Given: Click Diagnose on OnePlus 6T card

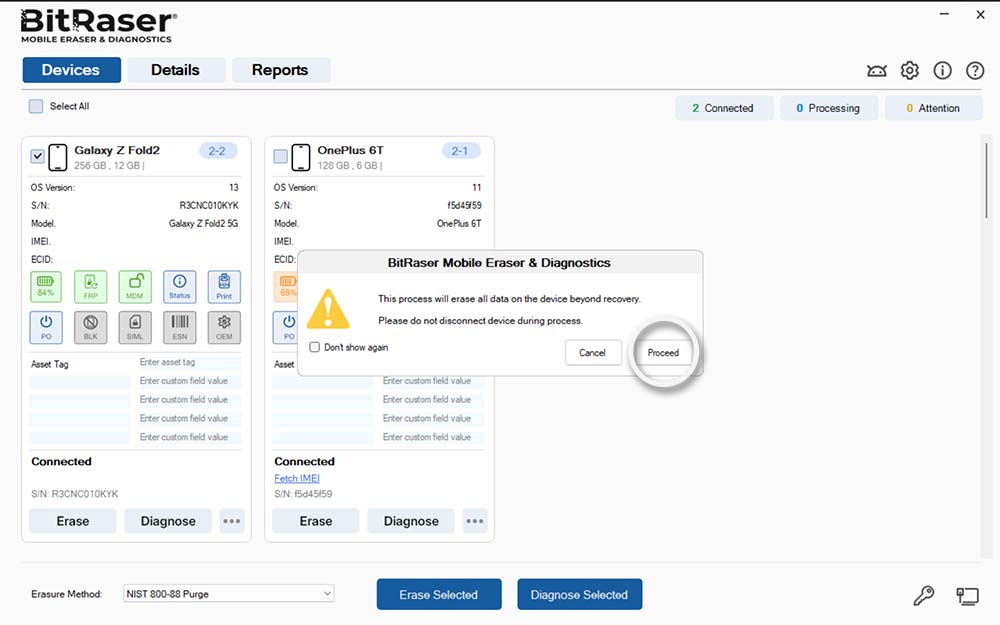Looking at the screenshot, I should click(x=411, y=521).
